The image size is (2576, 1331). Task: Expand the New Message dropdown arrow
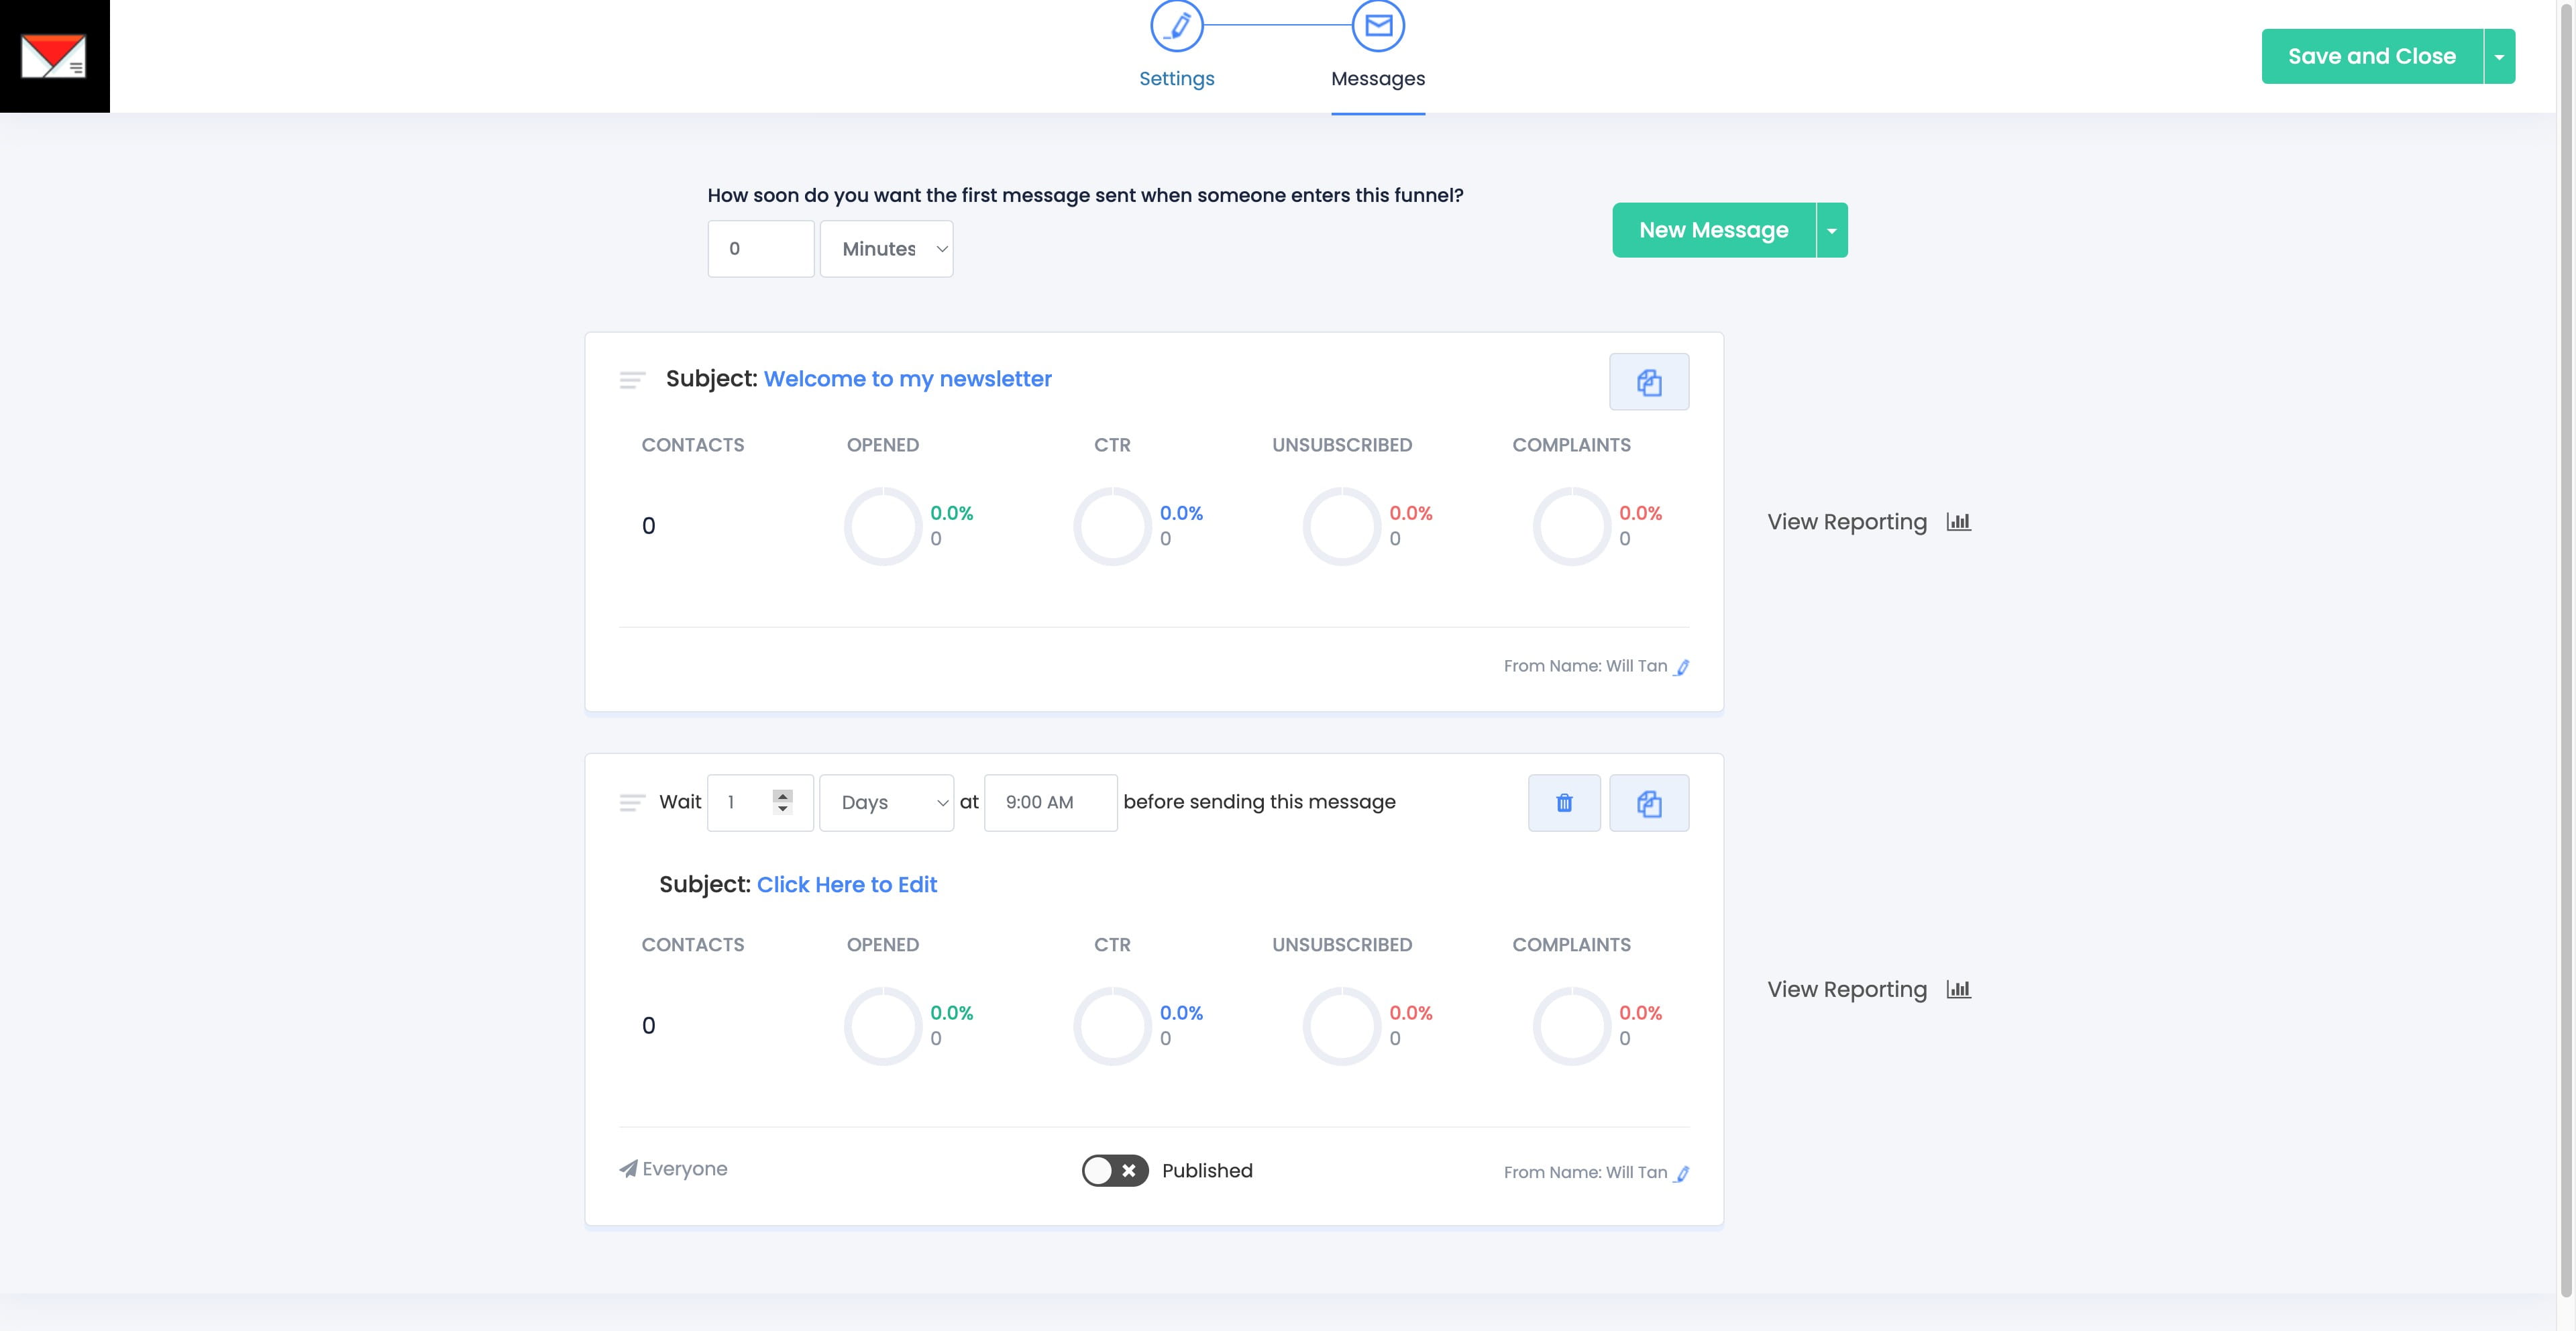pos(1832,231)
